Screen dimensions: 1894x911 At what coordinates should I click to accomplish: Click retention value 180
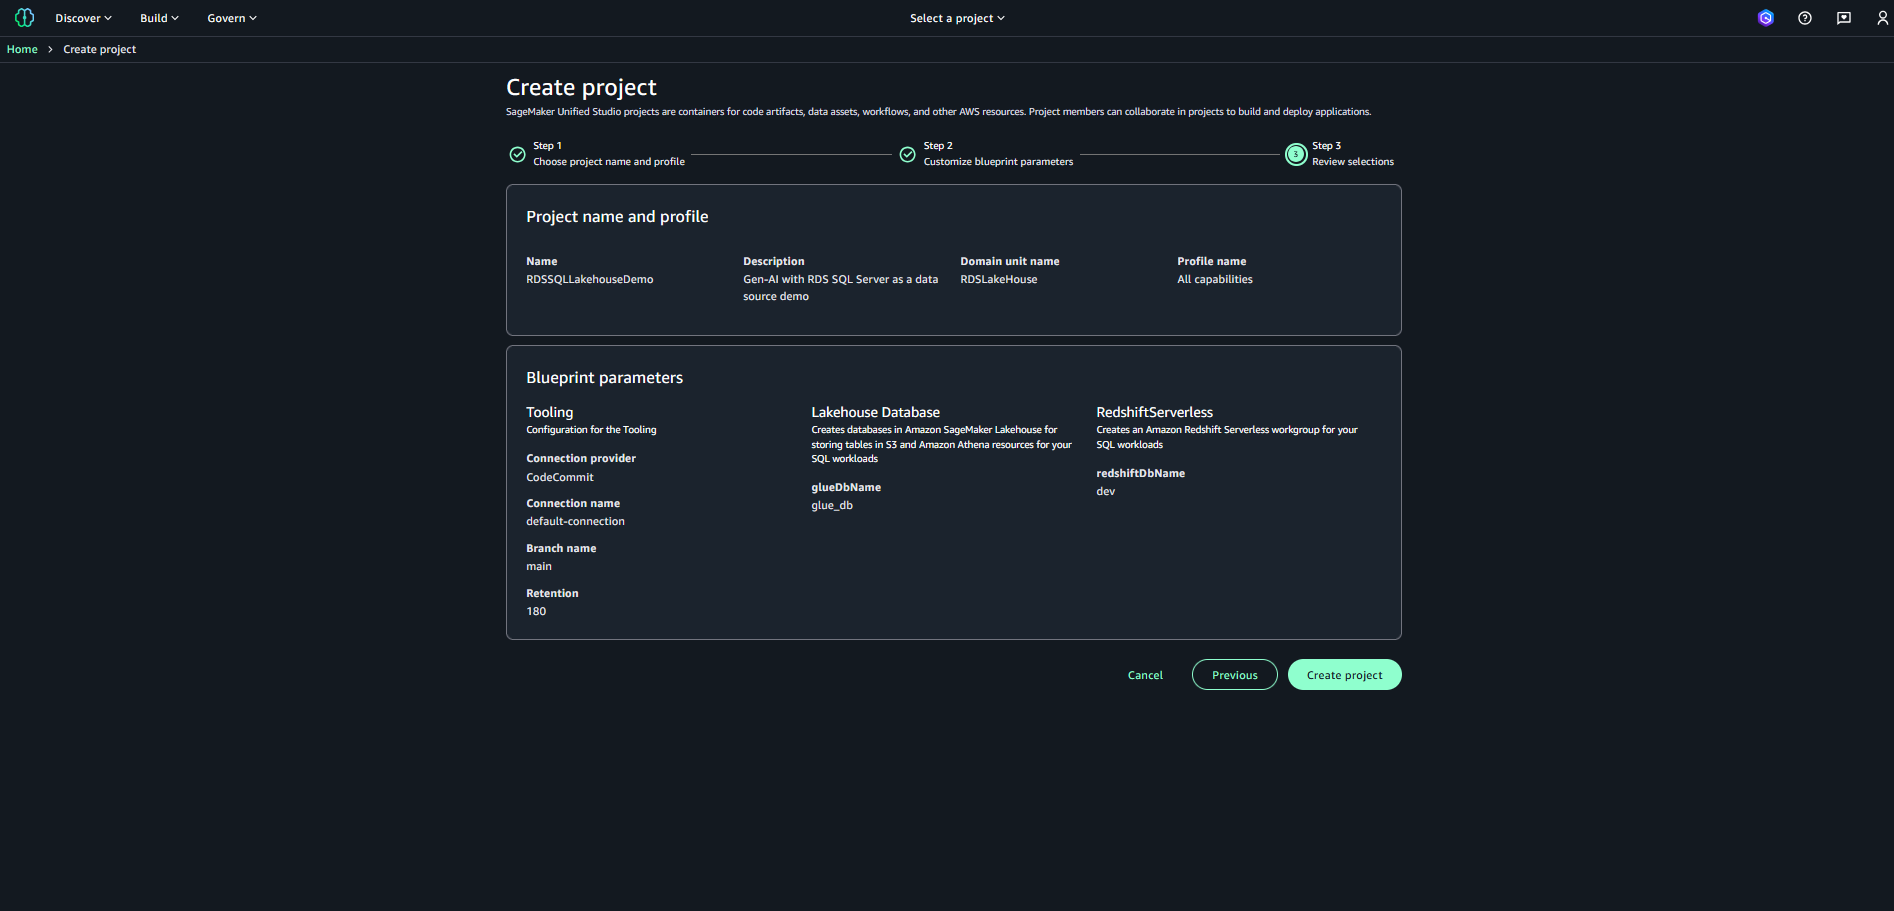click(536, 612)
